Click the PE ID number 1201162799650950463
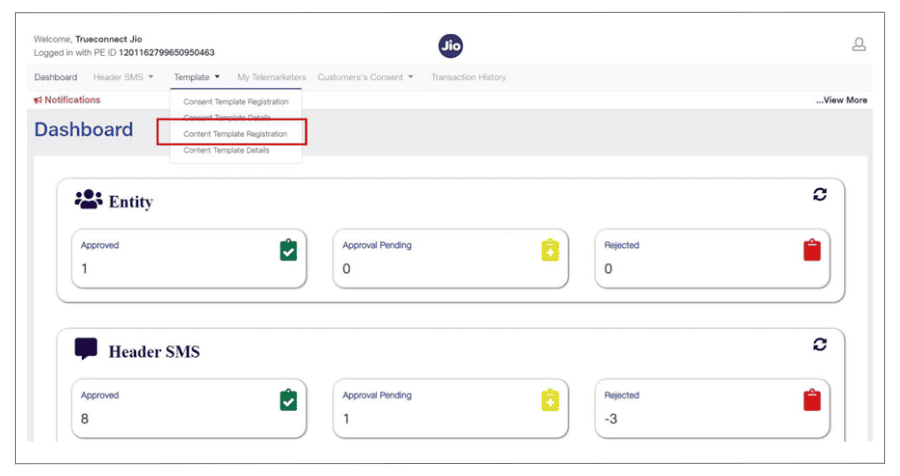The image size is (900, 476). pos(166,52)
